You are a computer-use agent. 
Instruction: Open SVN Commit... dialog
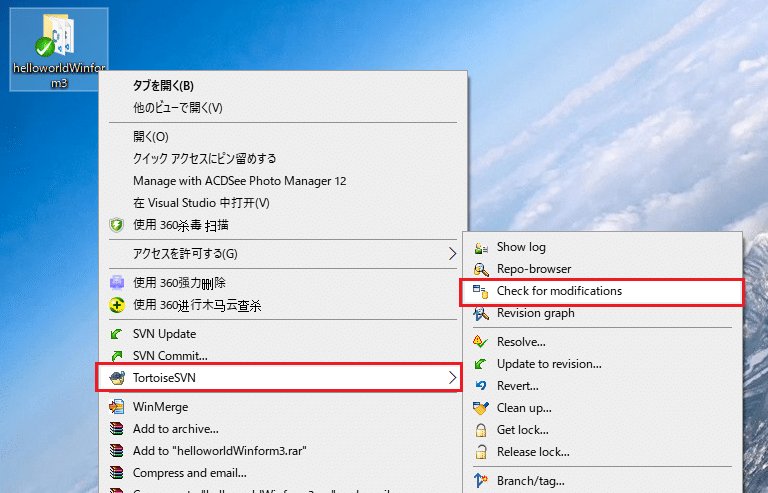[x=283, y=356]
